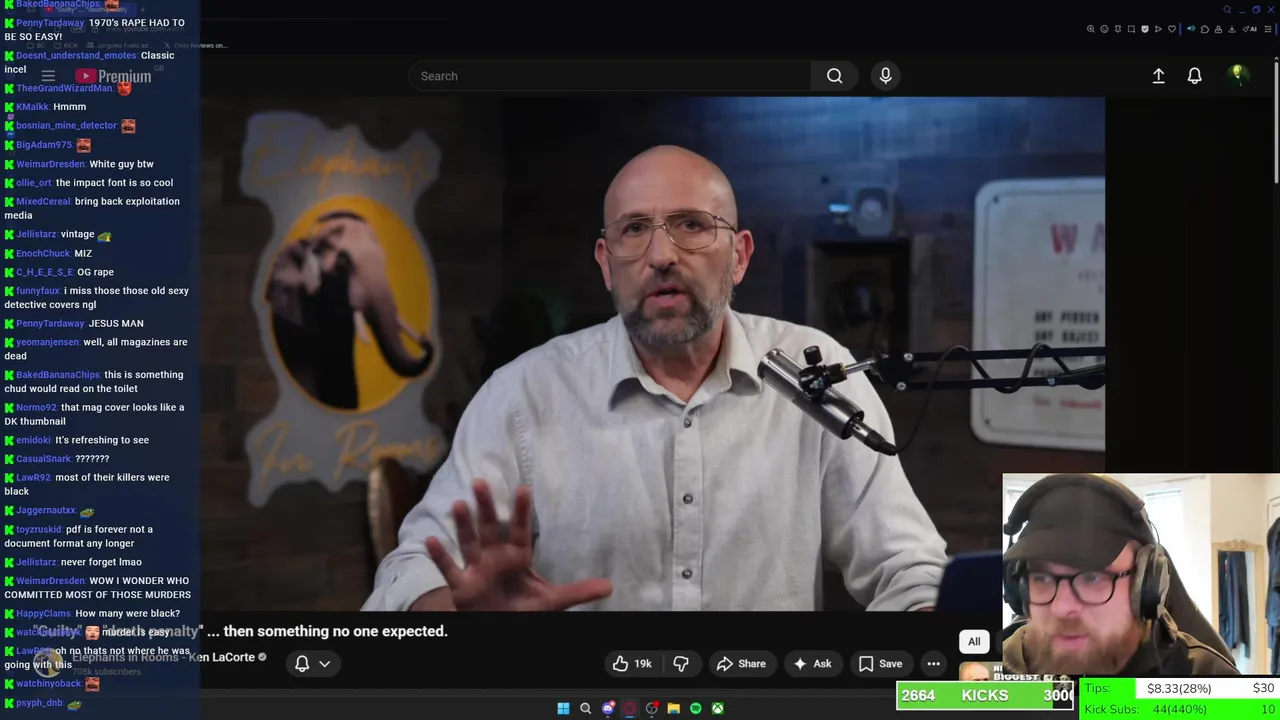Open Windows taskbar search
This screenshot has height=720, width=1280.
coord(585,708)
